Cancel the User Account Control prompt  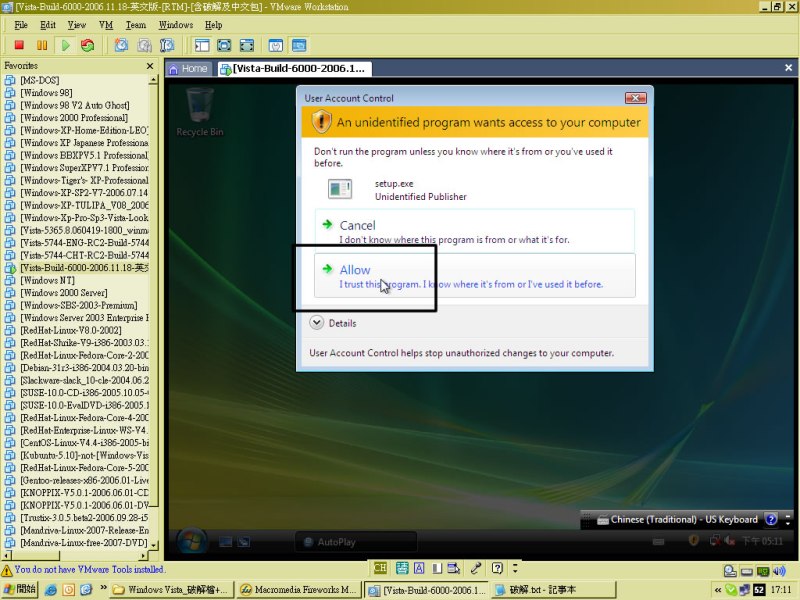(474, 231)
